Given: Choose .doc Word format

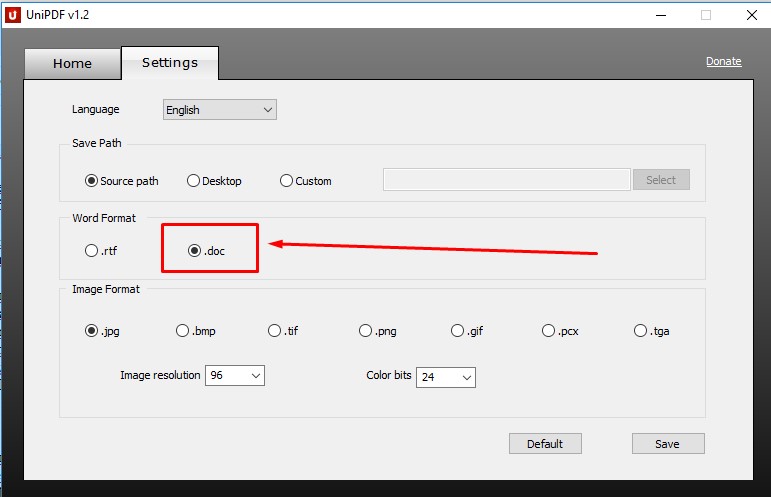Looking at the screenshot, I should [207, 251].
